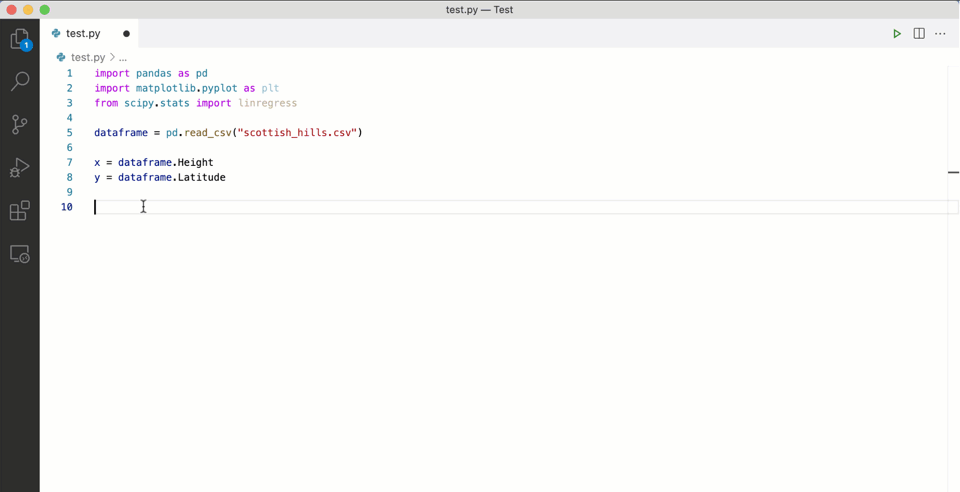Image resolution: width=960 pixels, height=492 pixels.
Task: Click line number 8 in the gutter
Action: coord(69,177)
